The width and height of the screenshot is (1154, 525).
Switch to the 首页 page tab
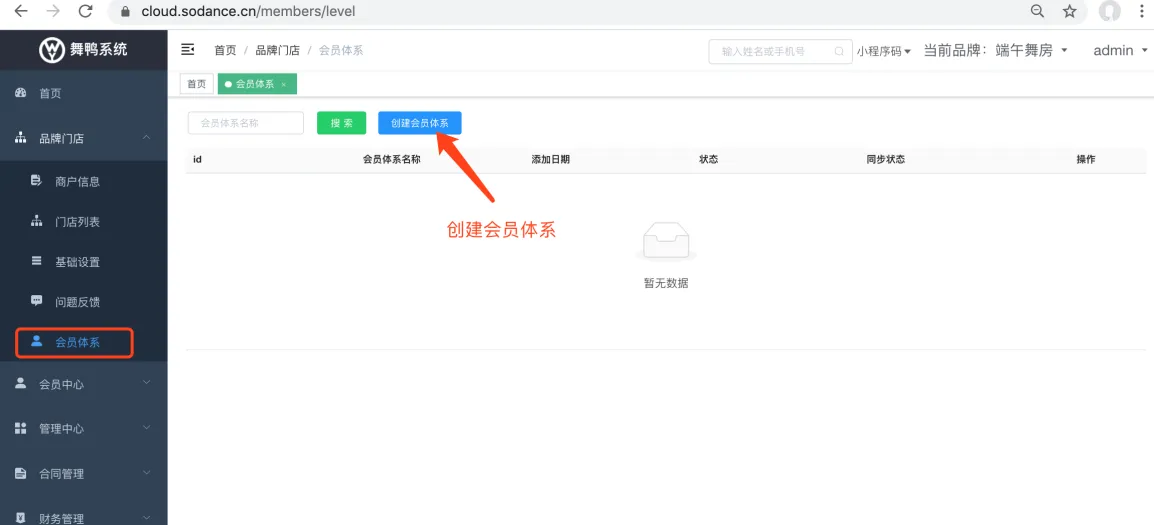coord(197,85)
